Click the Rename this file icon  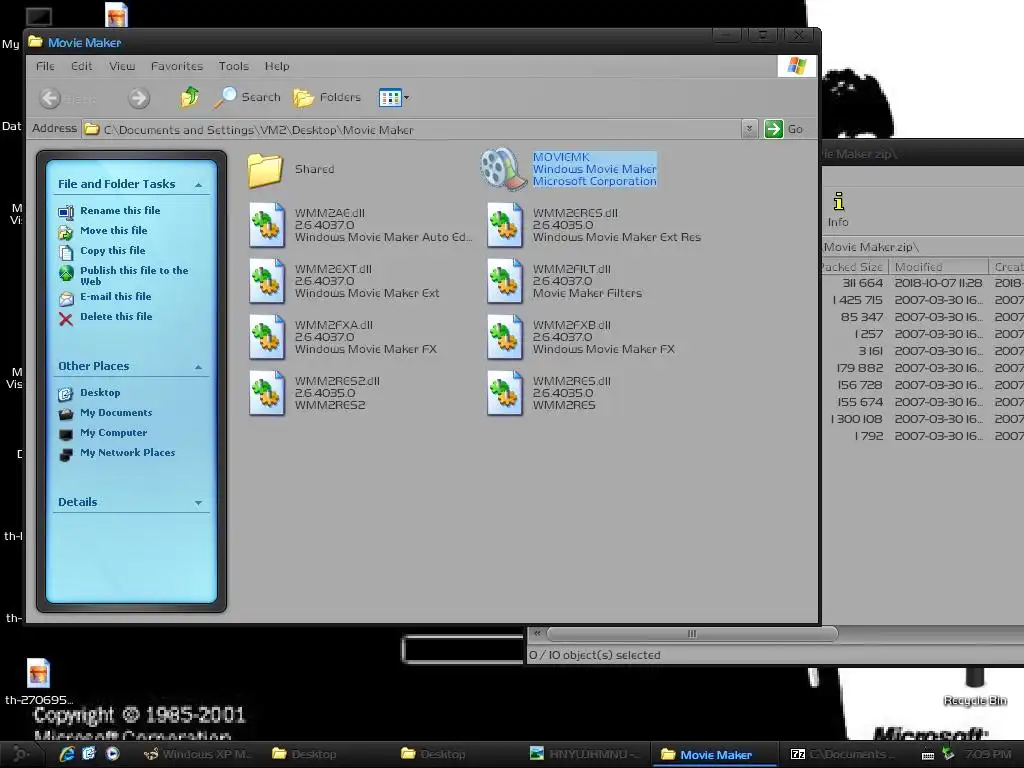pos(66,212)
